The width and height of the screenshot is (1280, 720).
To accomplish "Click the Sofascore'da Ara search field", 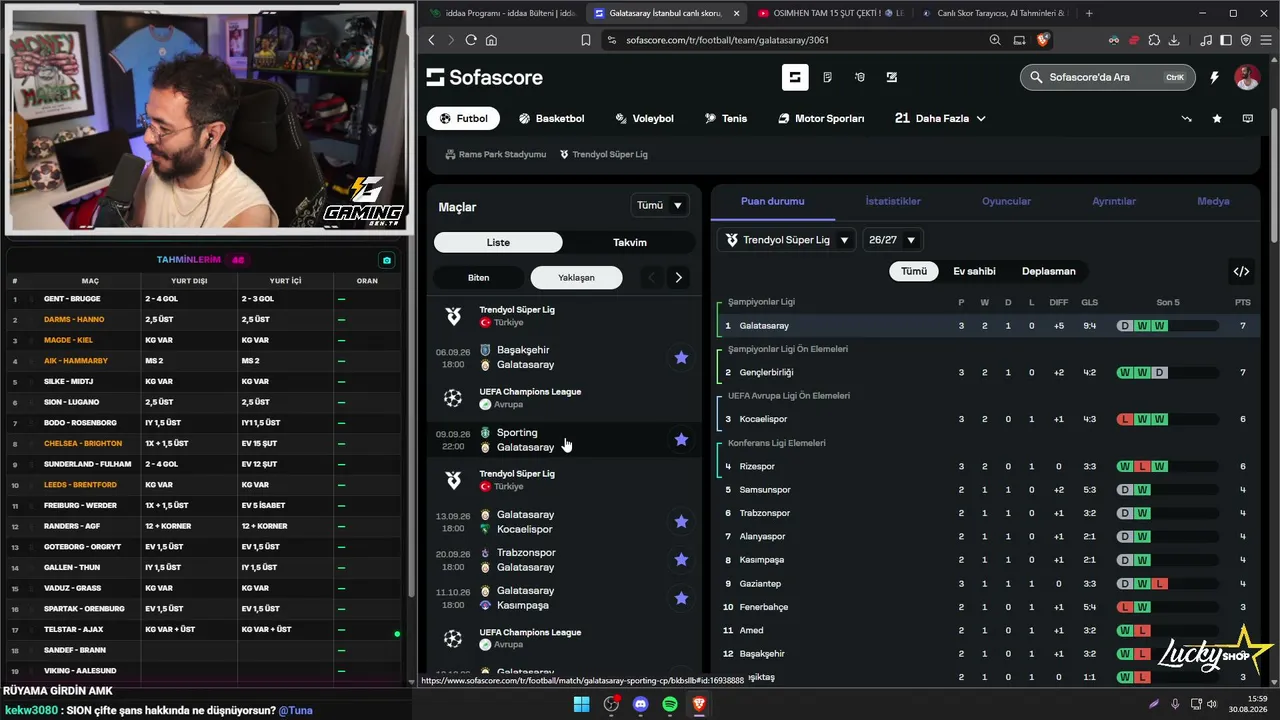I will point(1107,77).
